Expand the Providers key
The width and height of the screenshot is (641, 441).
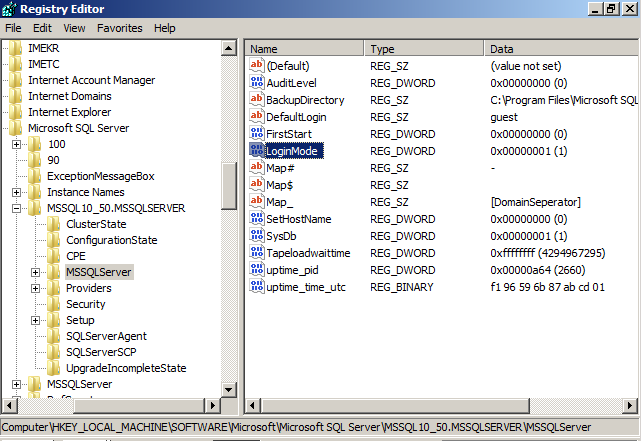[36, 288]
